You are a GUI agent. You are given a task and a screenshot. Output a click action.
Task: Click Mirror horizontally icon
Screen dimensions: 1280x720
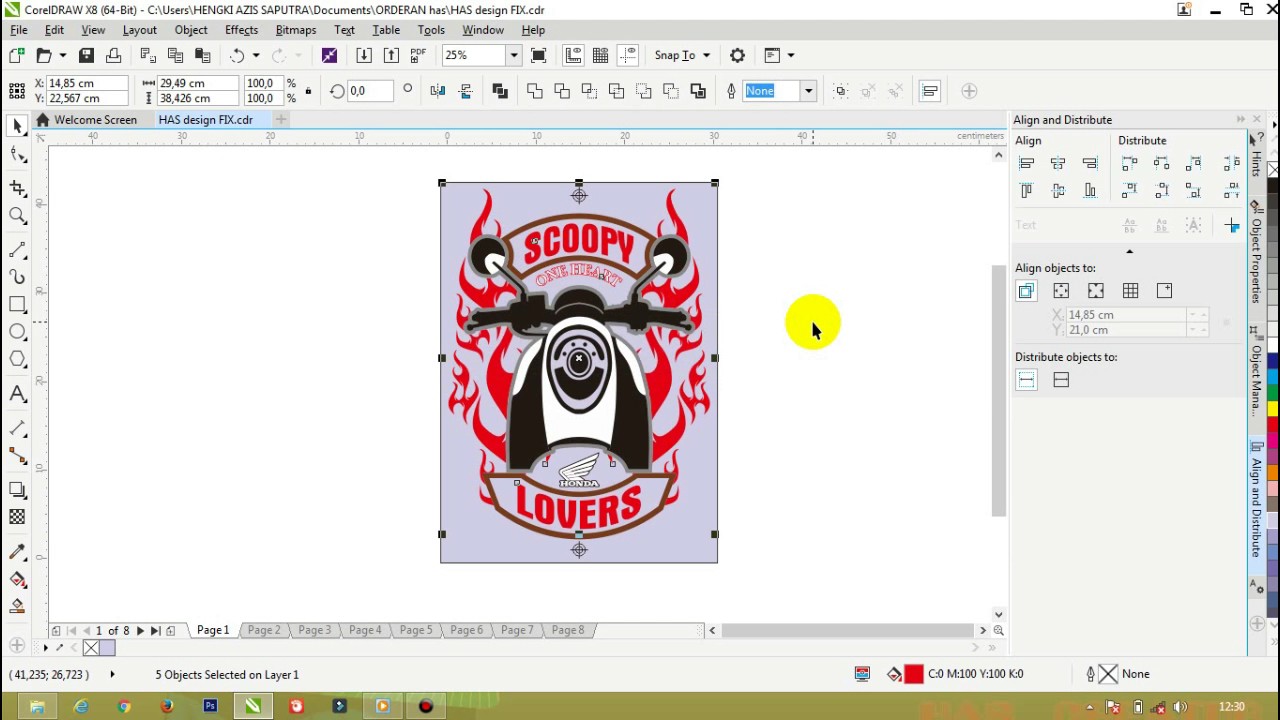point(437,91)
